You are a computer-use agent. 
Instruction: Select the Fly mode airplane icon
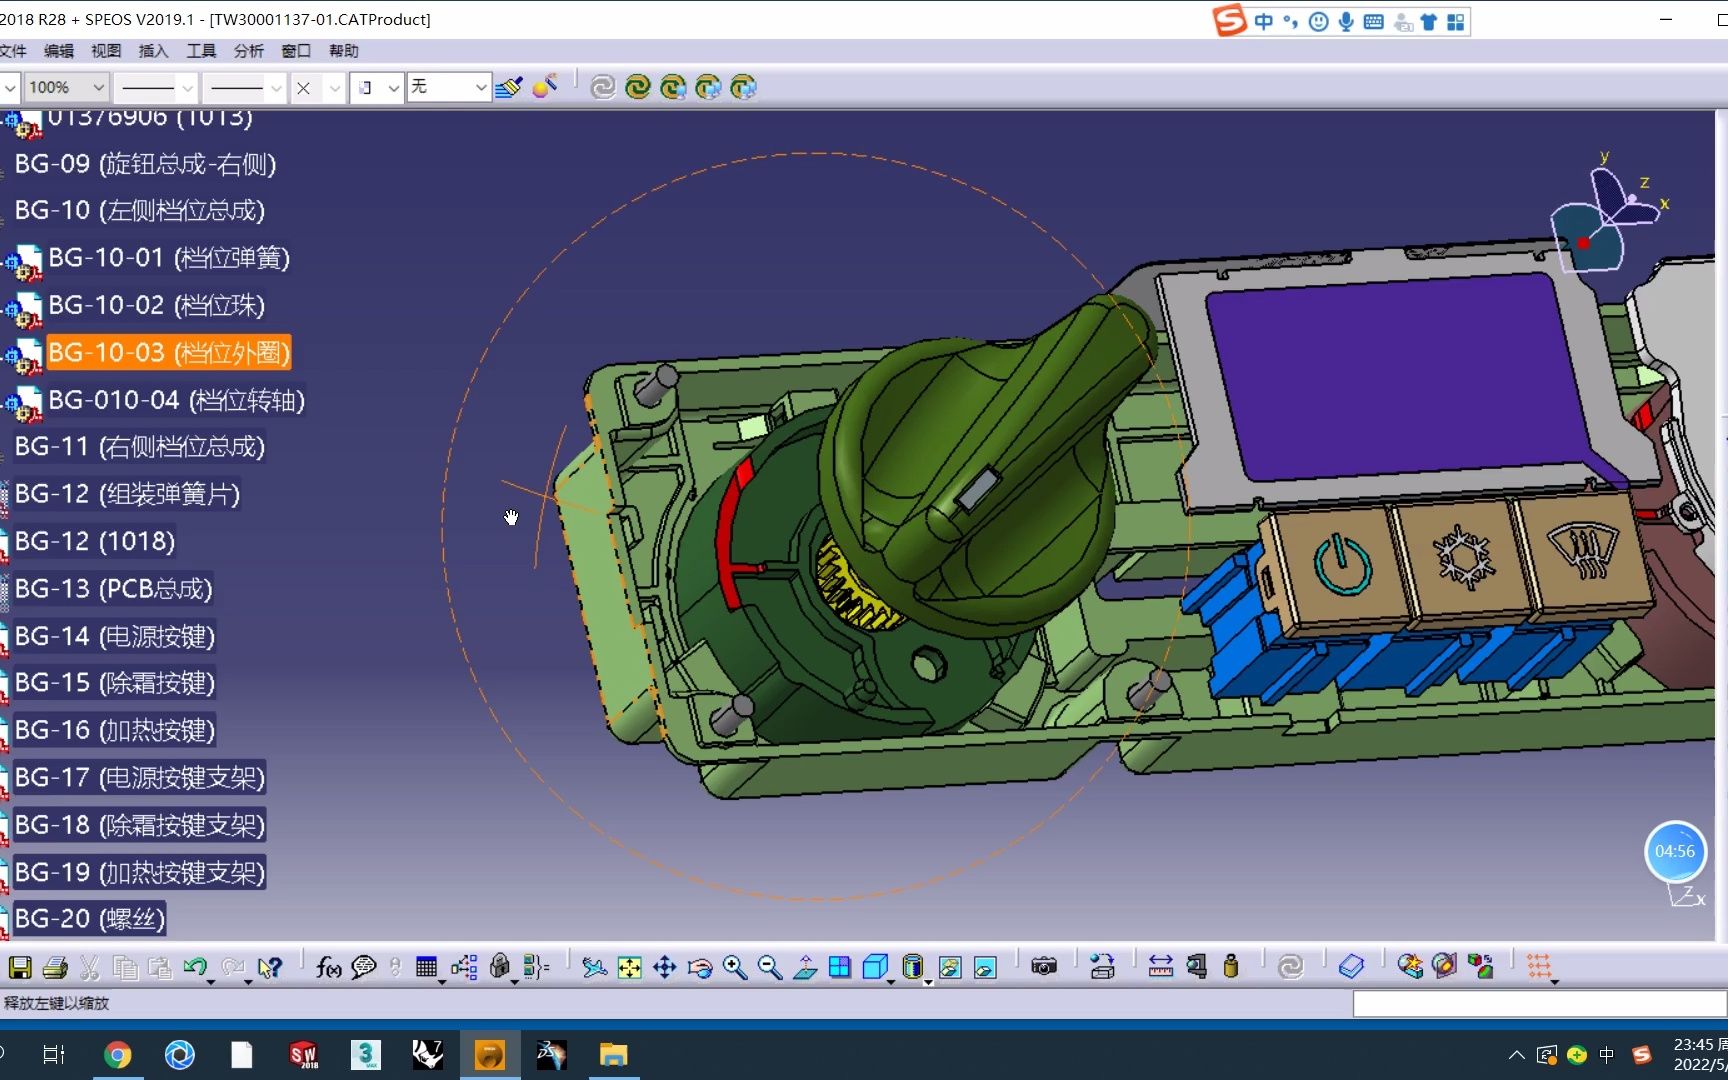click(594, 967)
